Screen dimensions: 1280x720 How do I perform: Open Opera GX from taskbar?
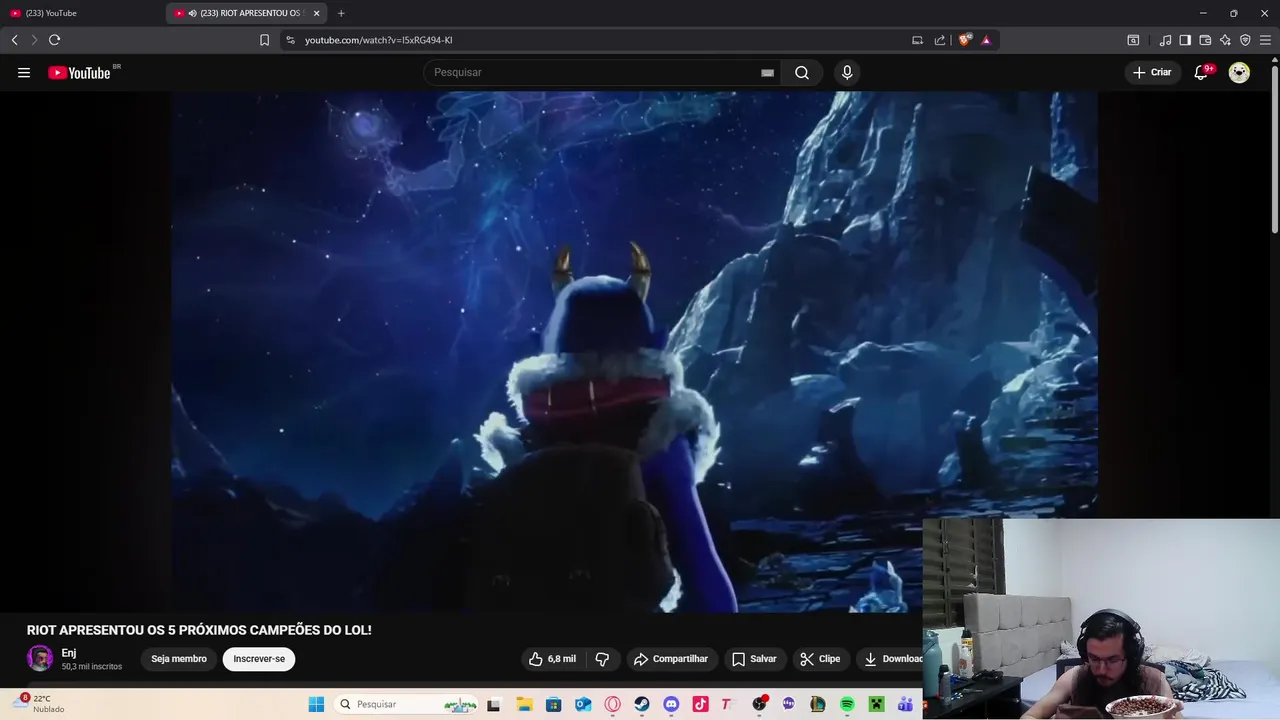(x=612, y=704)
